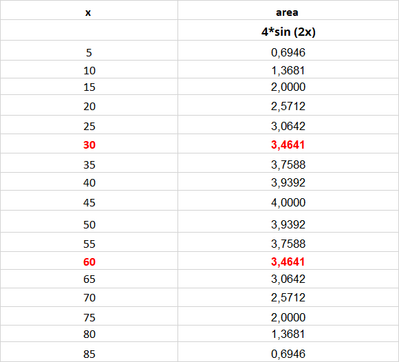The width and height of the screenshot is (399, 362).
Task: Click area value 0,6946 in the x=5 row
Action: pyautogui.click(x=288, y=51)
